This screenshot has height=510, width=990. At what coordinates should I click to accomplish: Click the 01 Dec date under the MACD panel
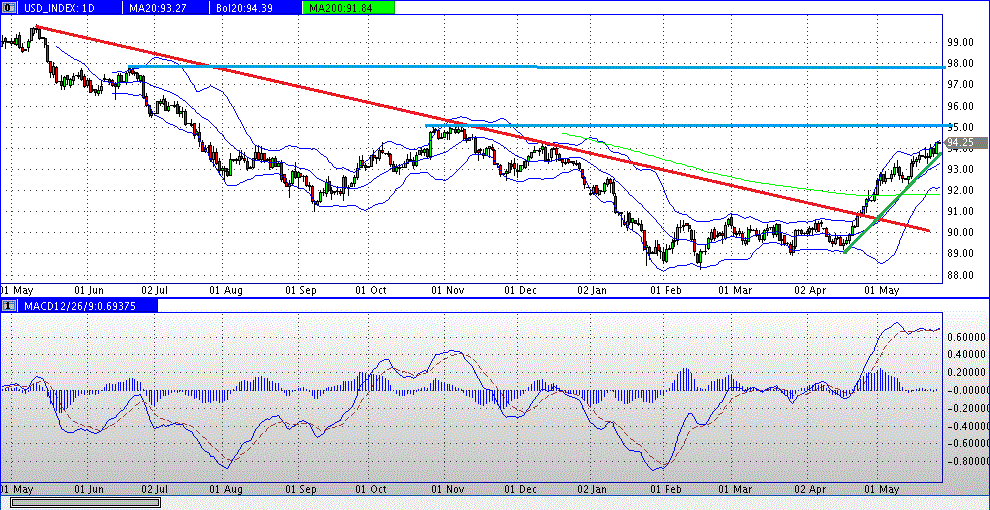tap(521, 490)
